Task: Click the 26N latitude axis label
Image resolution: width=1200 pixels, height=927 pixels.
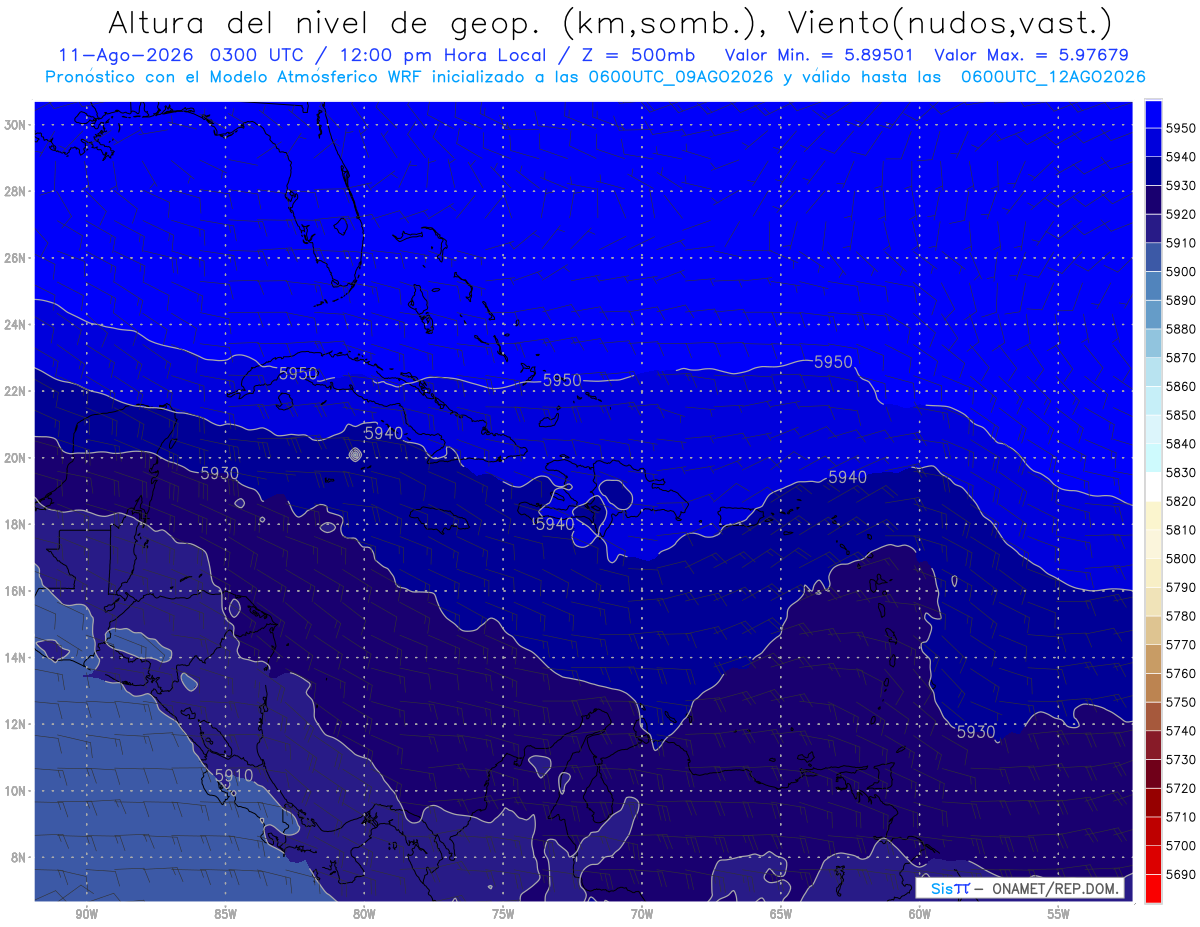Action: click(x=15, y=258)
